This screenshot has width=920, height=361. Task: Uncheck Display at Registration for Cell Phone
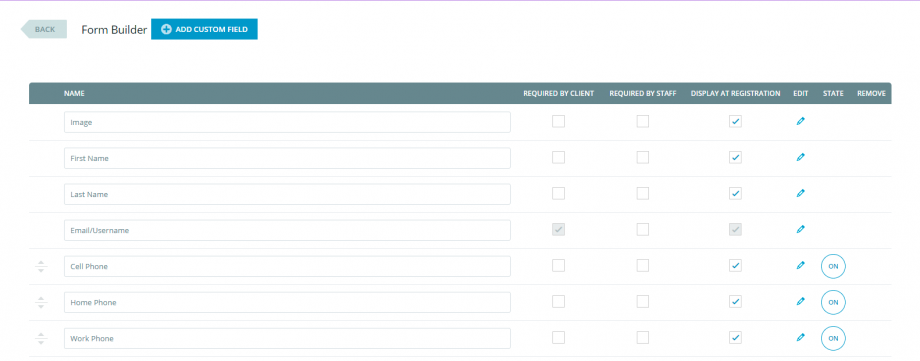pos(735,265)
